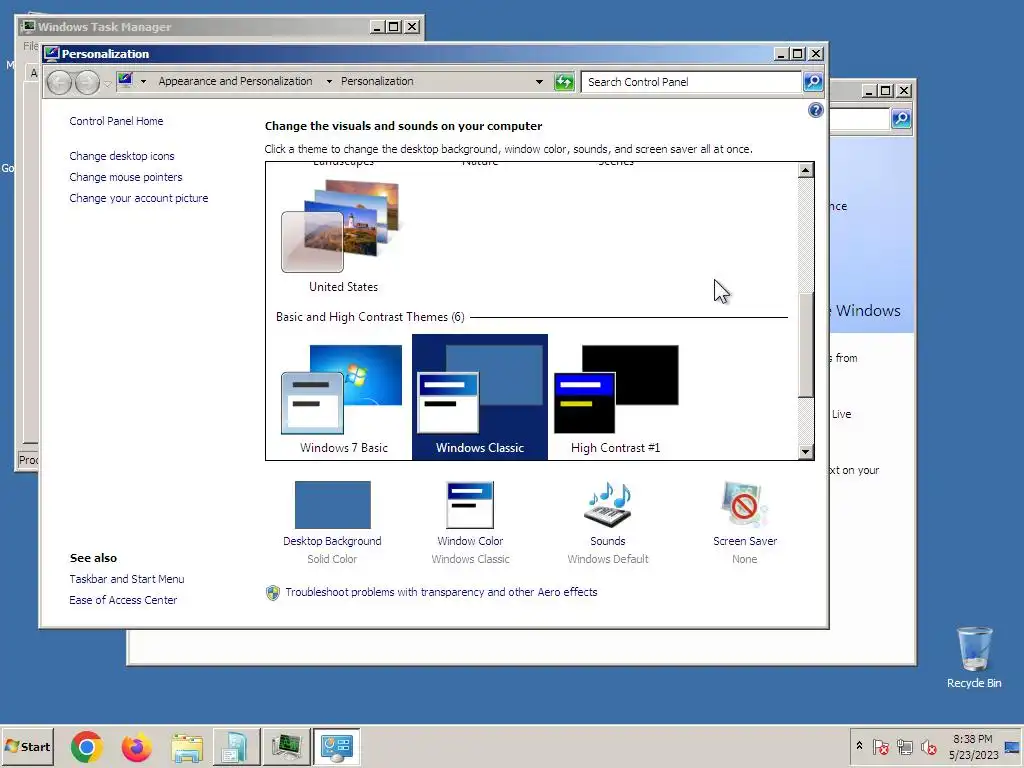Click Troubleshoot problems with transparency link
The image size is (1024, 768).
pos(441,592)
